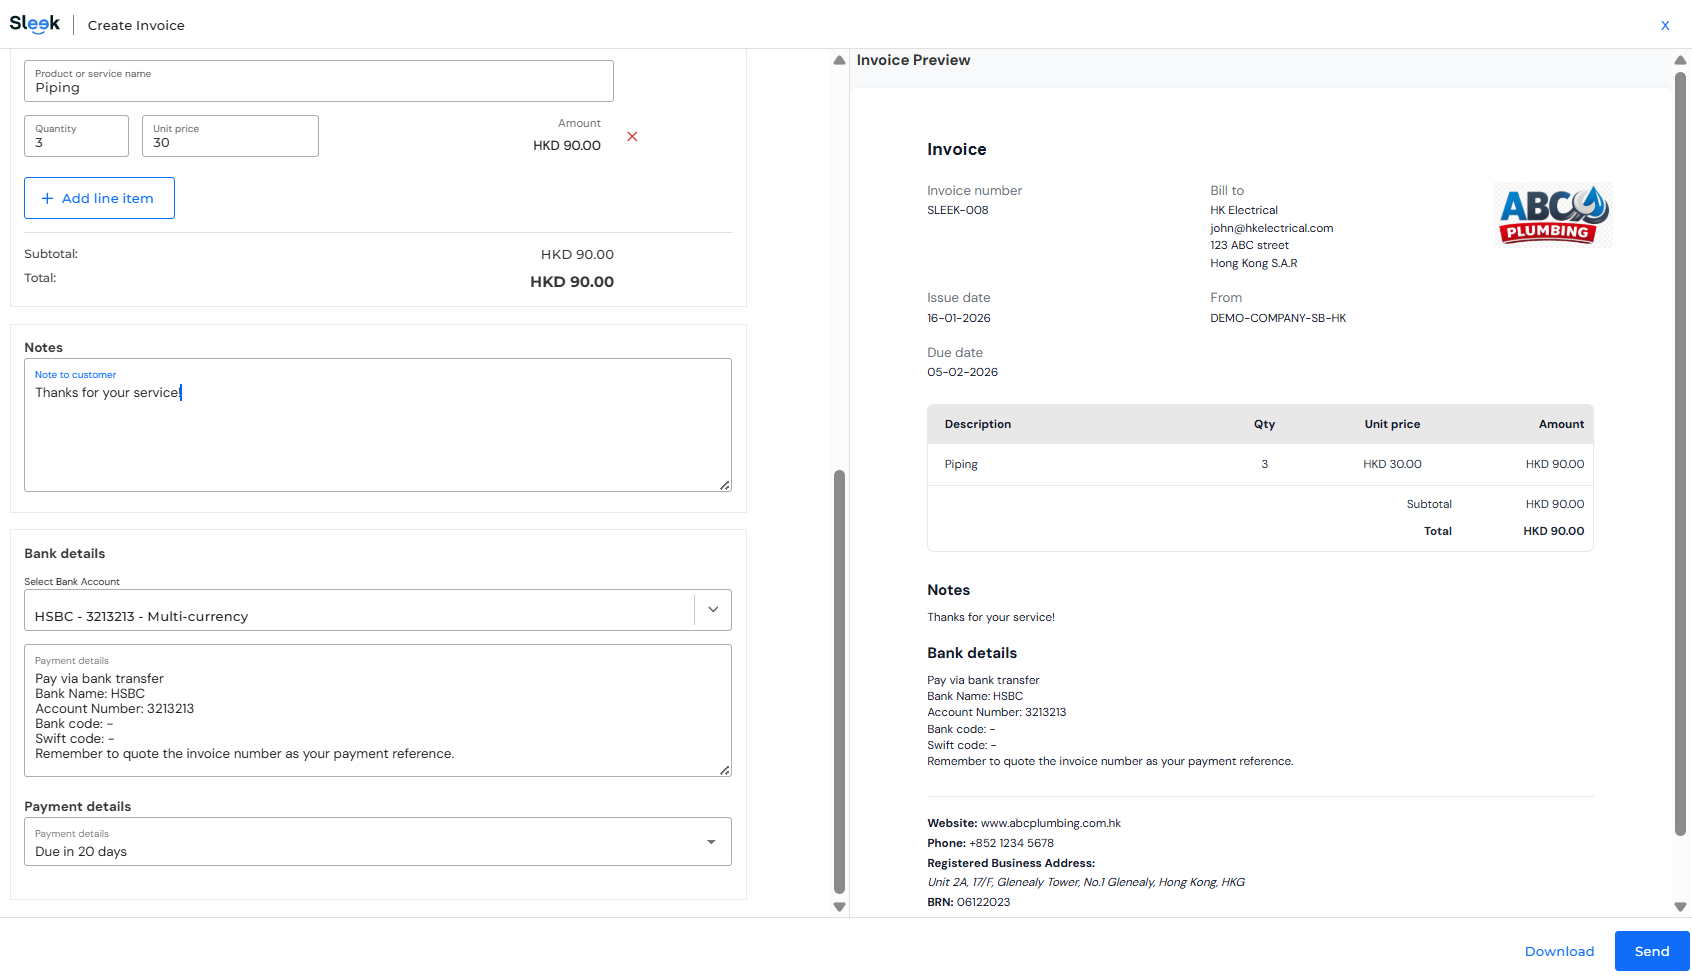Image resolution: width=1692 pixels, height=977 pixels.
Task: Click the Download link
Action: pyautogui.click(x=1559, y=951)
